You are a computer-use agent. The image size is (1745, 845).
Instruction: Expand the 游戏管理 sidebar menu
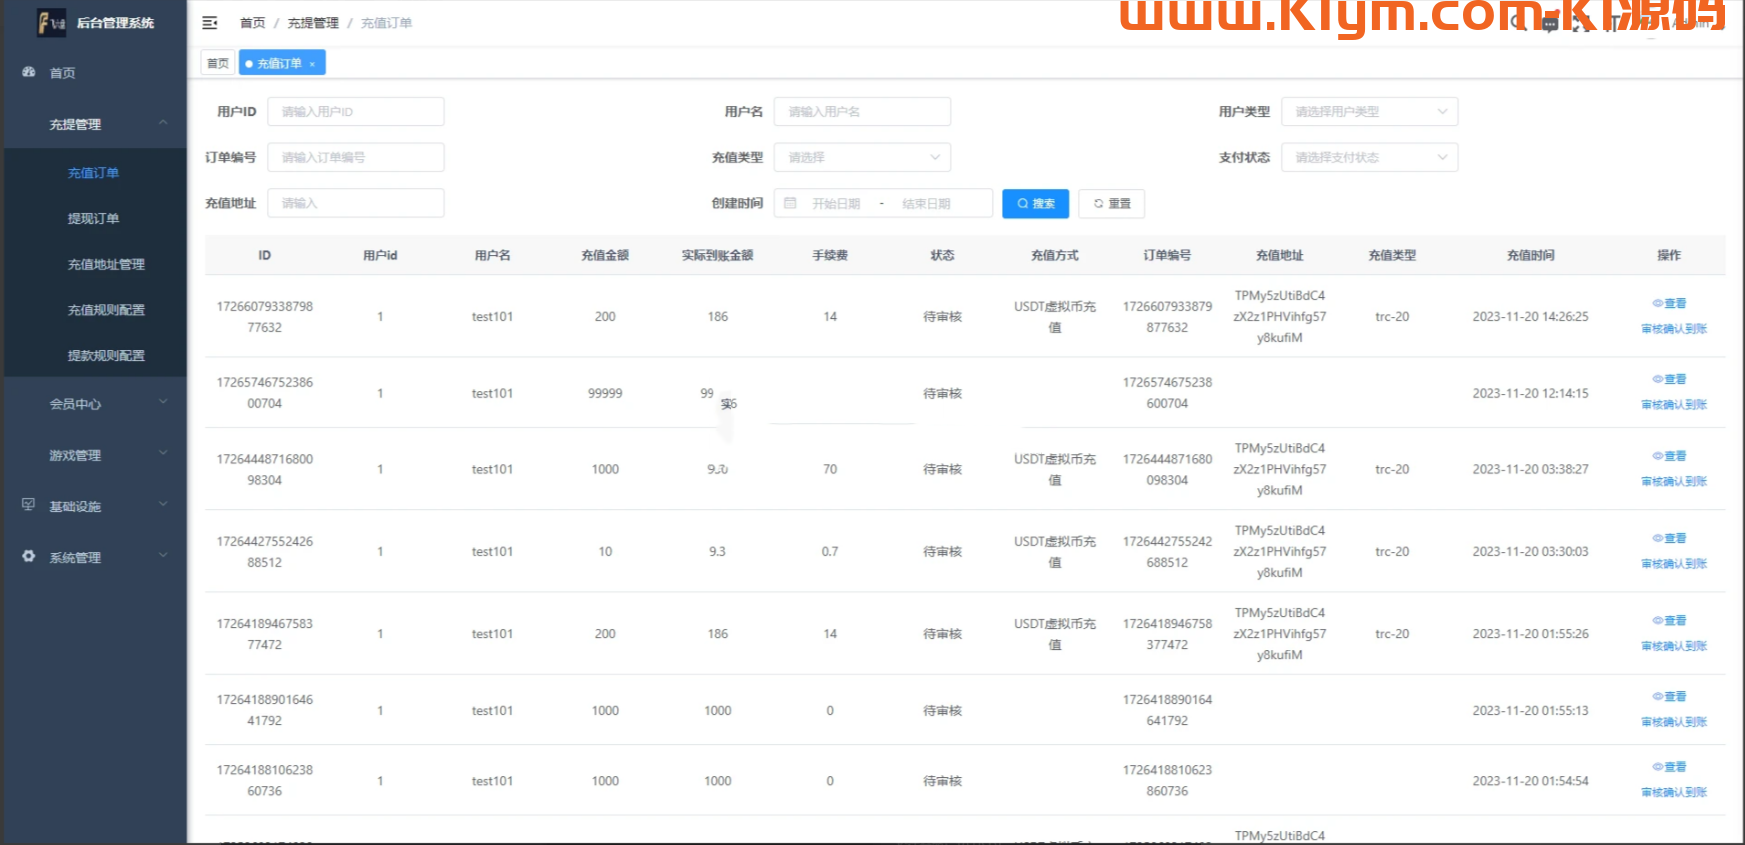pyautogui.click(x=95, y=455)
